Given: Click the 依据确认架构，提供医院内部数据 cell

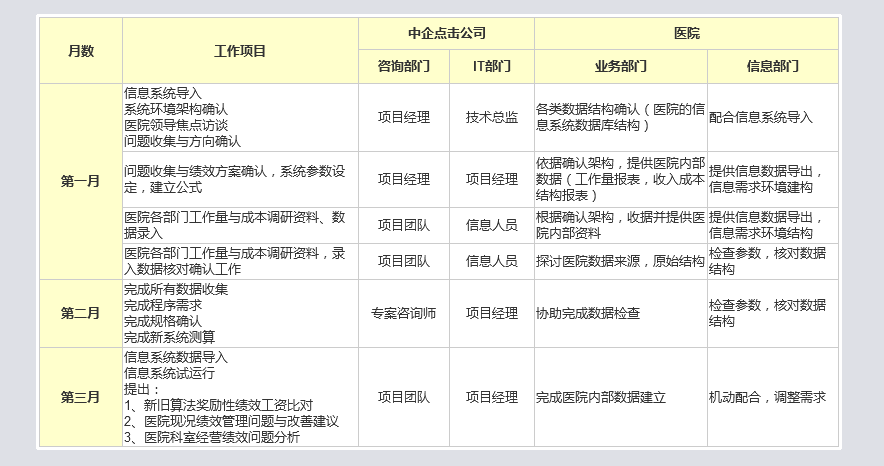Looking at the screenshot, I should pos(621,179).
